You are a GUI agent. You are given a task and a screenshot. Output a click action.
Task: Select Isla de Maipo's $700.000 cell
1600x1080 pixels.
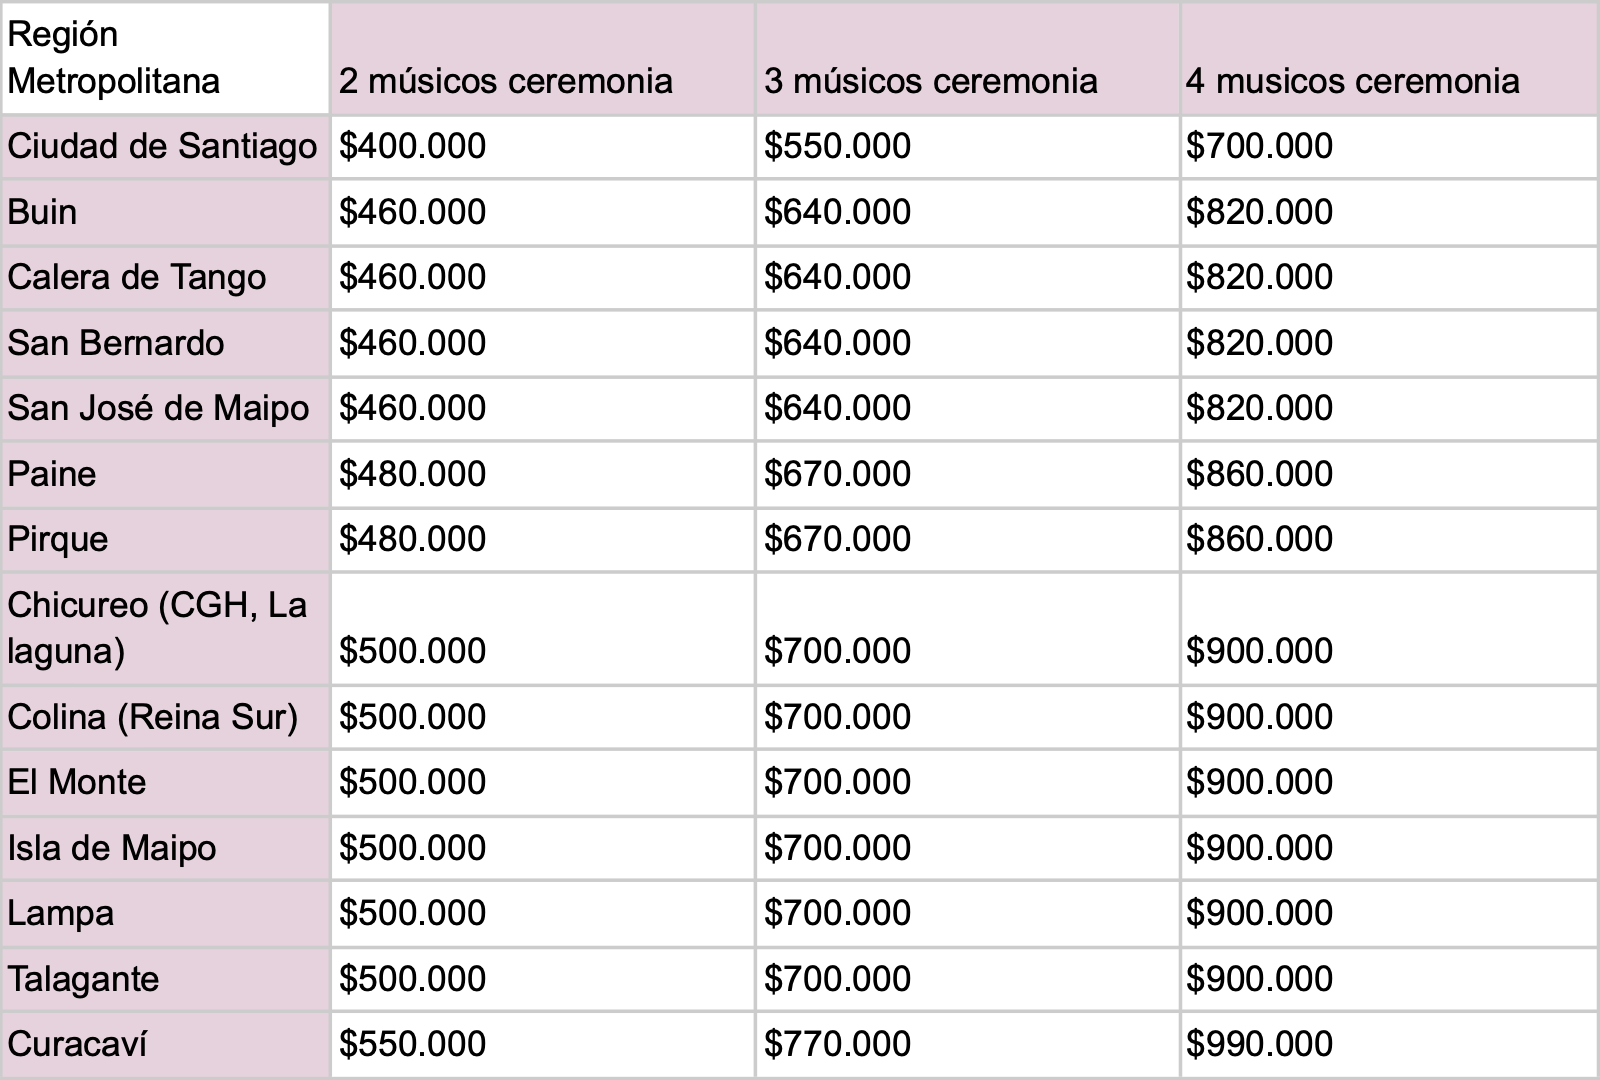coord(967,849)
